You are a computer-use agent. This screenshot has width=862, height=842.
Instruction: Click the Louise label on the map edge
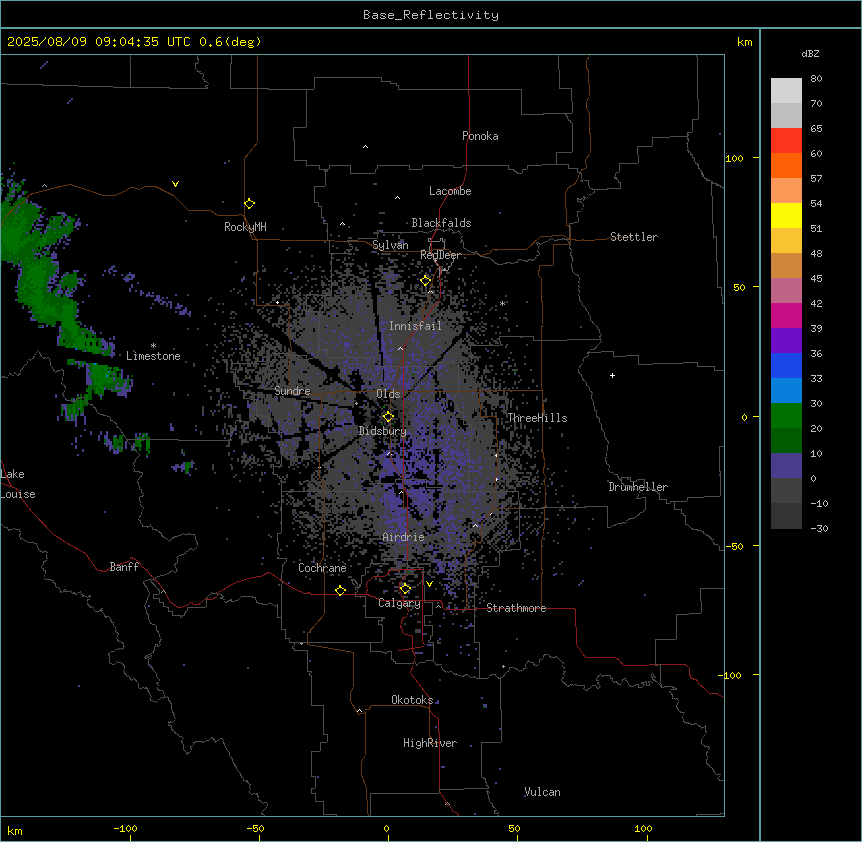click(x=18, y=494)
